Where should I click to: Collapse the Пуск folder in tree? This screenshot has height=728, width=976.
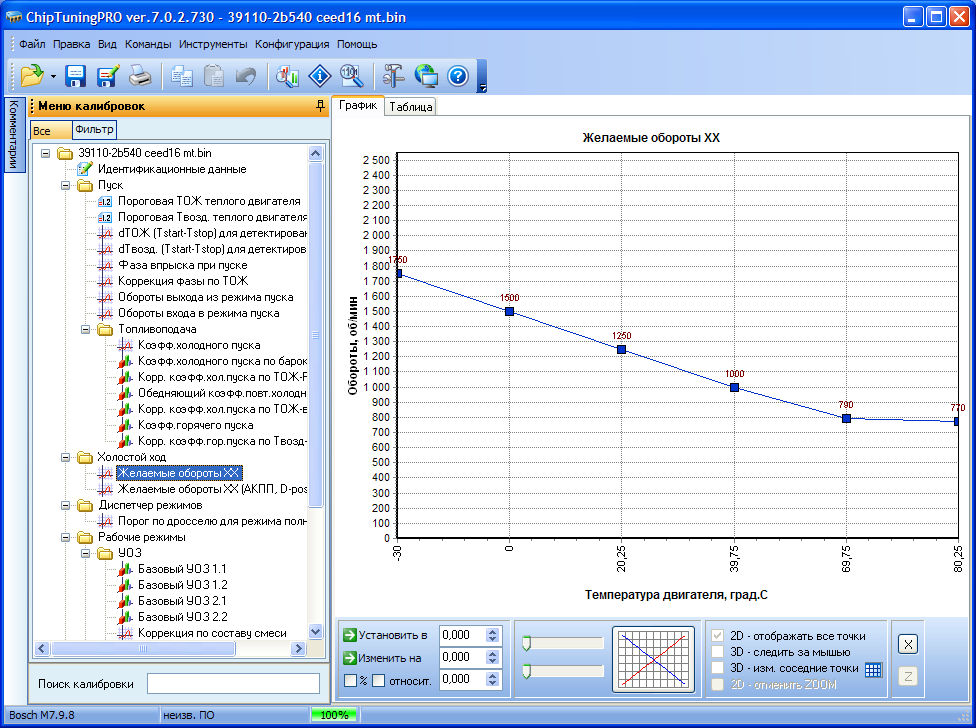[66, 185]
